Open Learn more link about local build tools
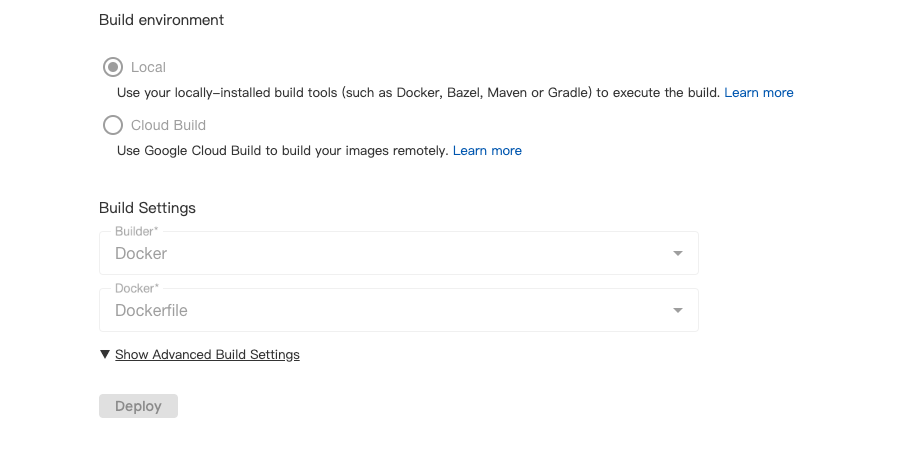The image size is (918, 462). click(759, 93)
